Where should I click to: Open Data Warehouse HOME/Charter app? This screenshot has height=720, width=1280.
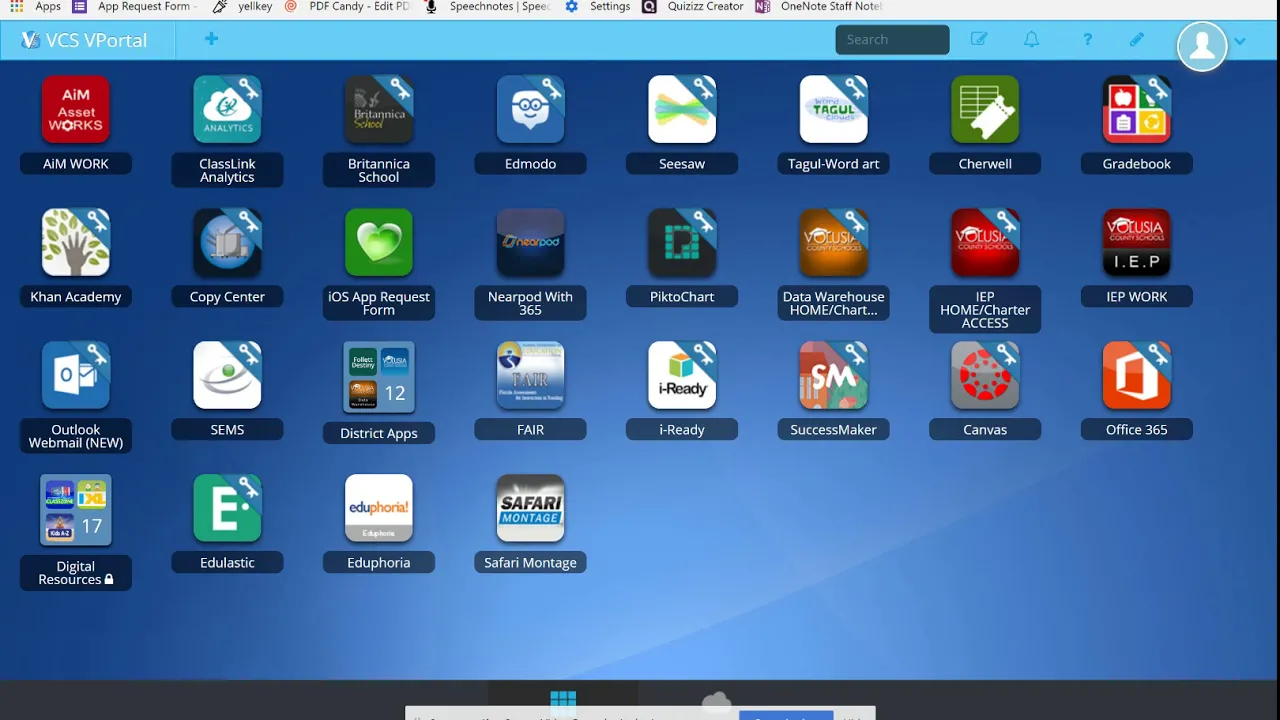[834, 242]
